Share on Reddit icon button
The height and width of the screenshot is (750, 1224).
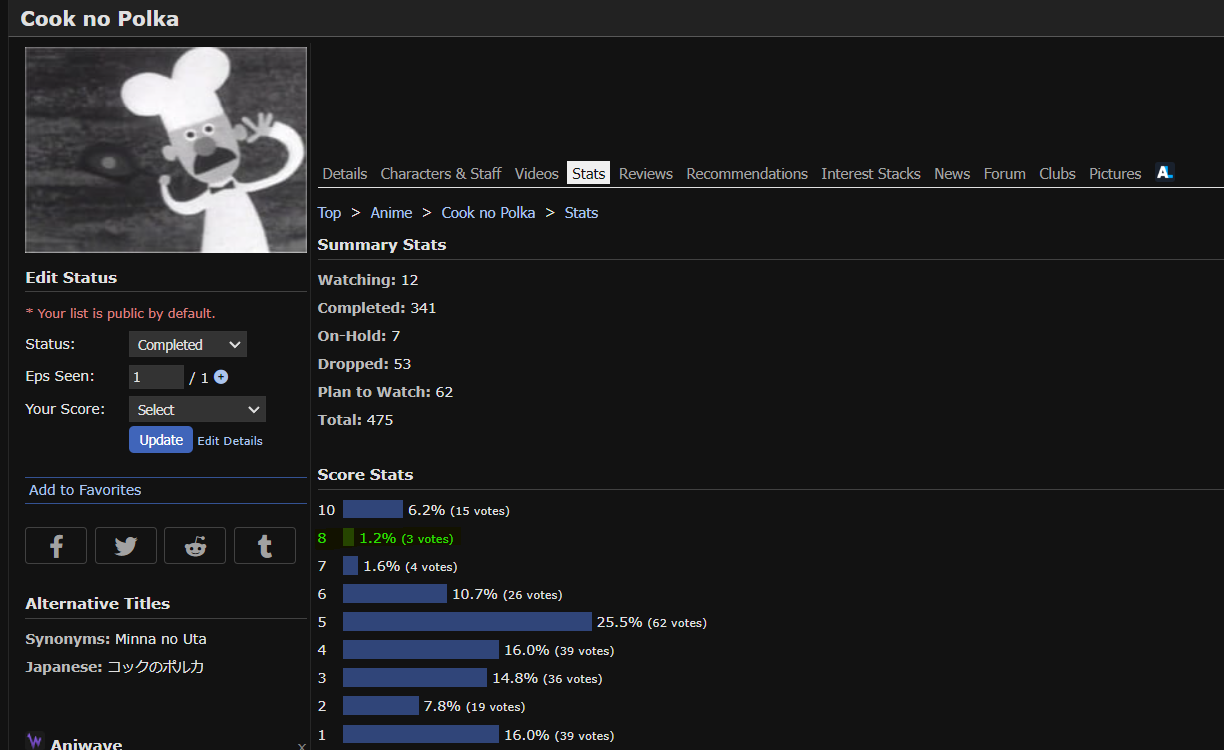195,546
